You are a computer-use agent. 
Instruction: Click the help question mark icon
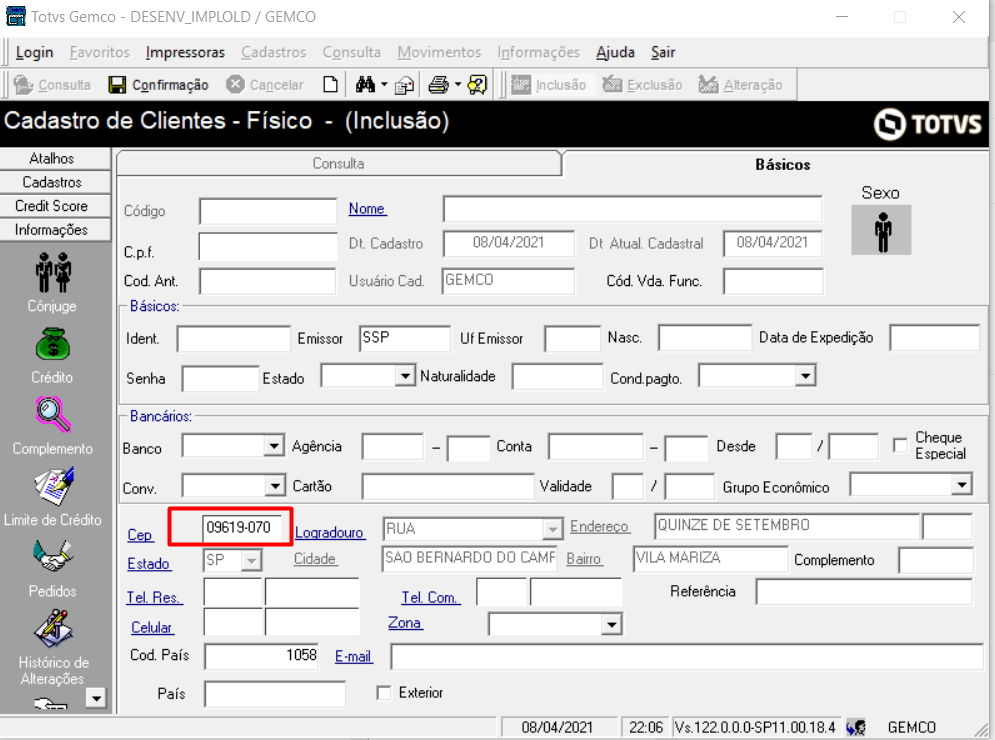coord(477,84)
